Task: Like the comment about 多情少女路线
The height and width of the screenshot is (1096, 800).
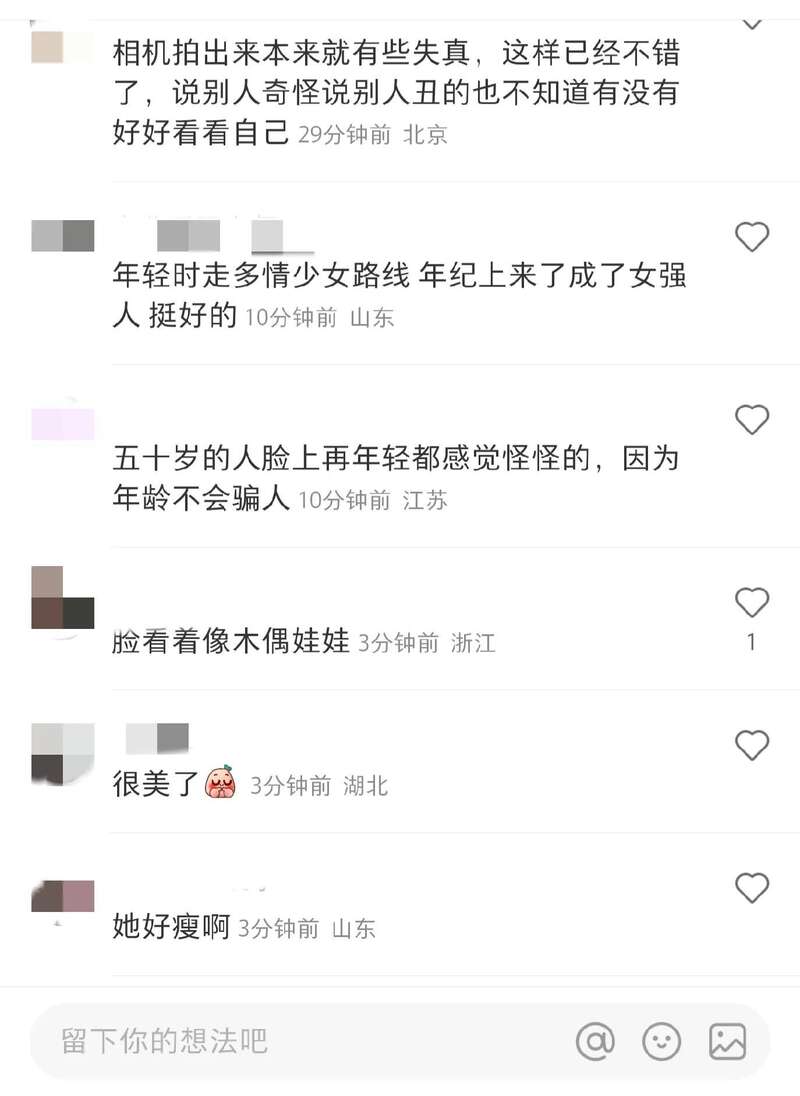Action: point(752,237)
